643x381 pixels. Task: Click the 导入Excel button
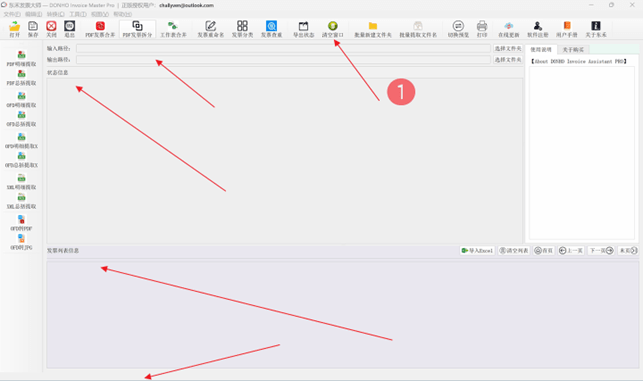[477, 250]
